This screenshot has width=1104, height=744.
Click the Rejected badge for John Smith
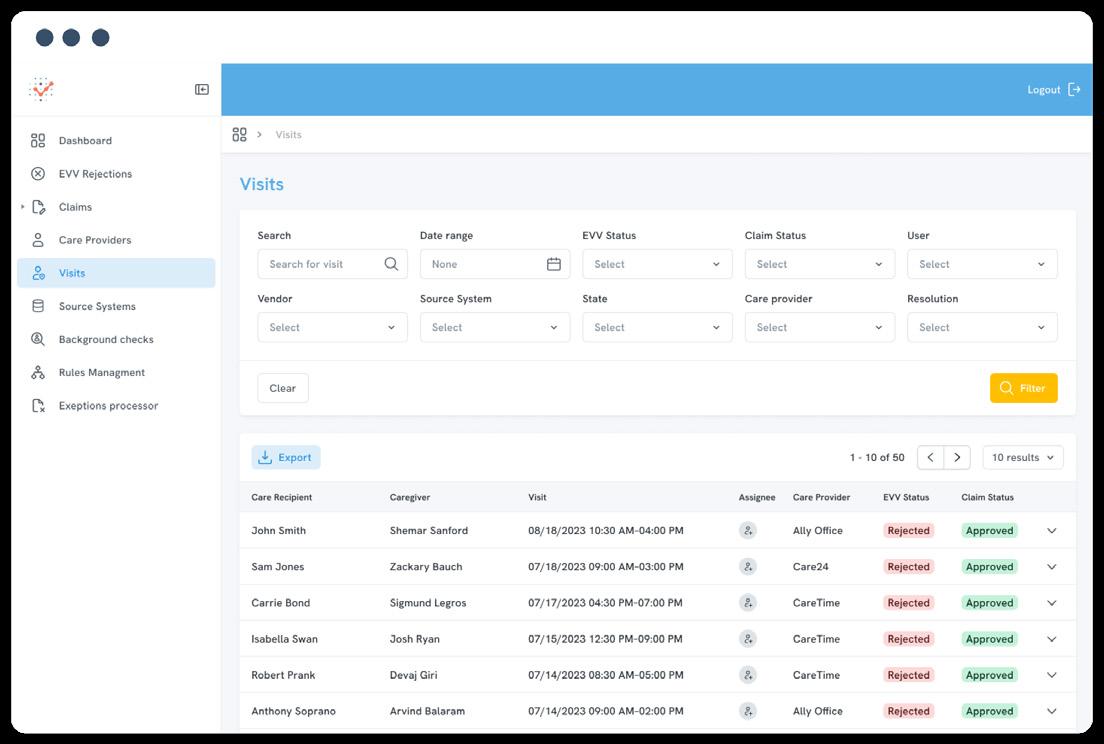[909, 531]
